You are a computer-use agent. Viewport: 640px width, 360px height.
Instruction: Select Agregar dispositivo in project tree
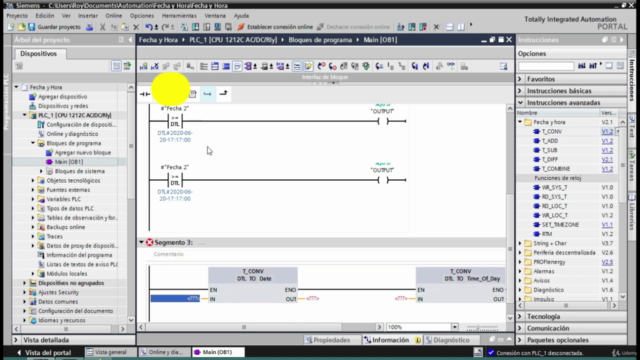(62, 97)
